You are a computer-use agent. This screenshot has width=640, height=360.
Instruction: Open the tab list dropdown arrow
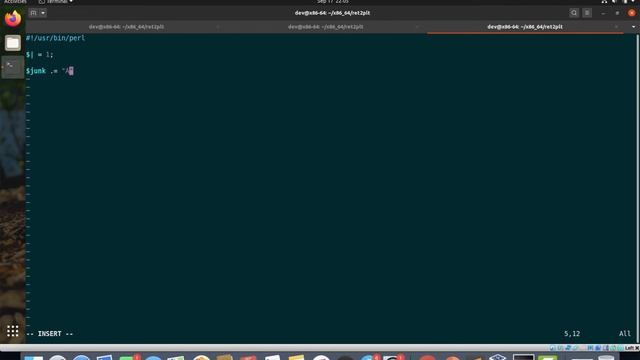(x=633, y=27)
